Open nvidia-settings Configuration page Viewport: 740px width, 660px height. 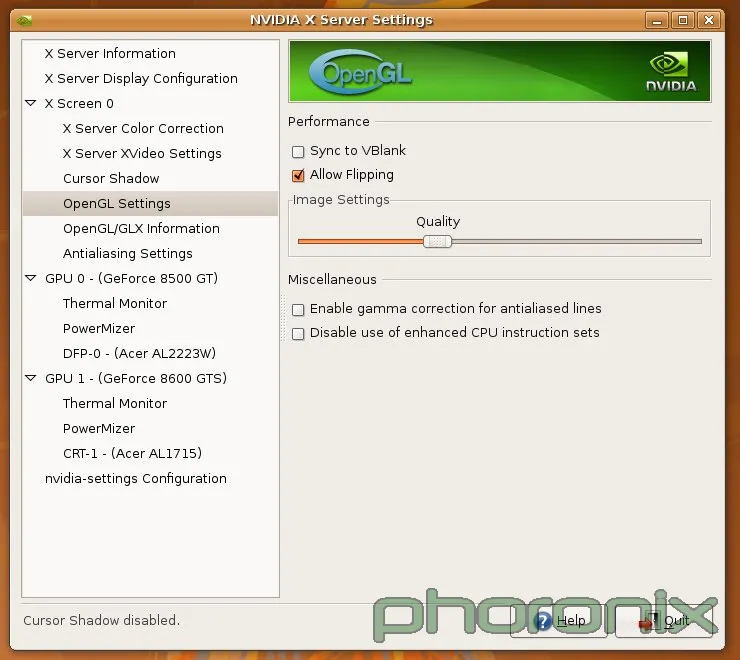click(135, 479)
